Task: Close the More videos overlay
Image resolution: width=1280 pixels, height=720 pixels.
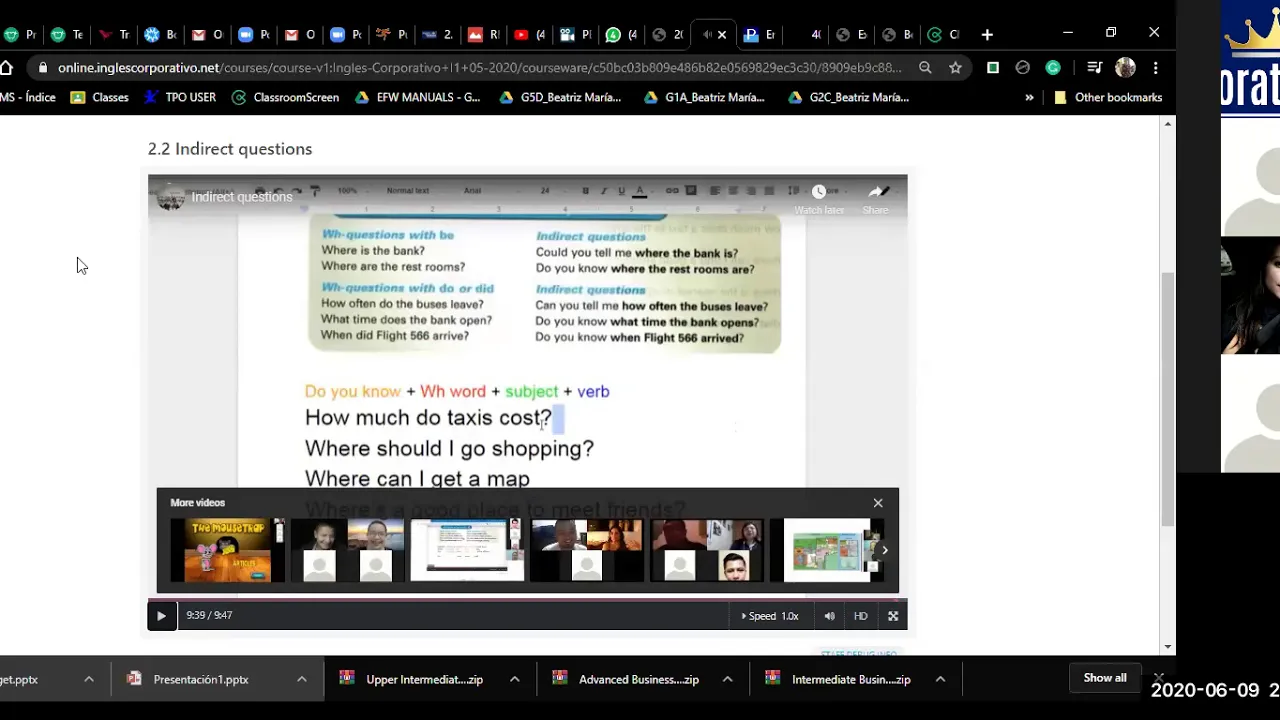Action: click(878, 503)
